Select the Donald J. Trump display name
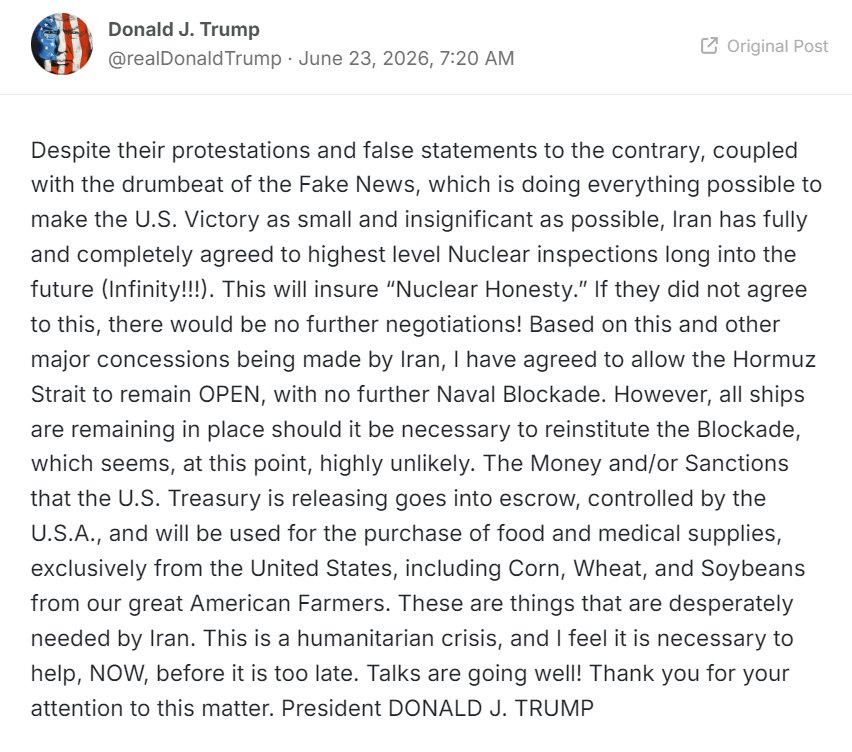The width and height of the screenshot is (852, 752). [x=184, y=29]
